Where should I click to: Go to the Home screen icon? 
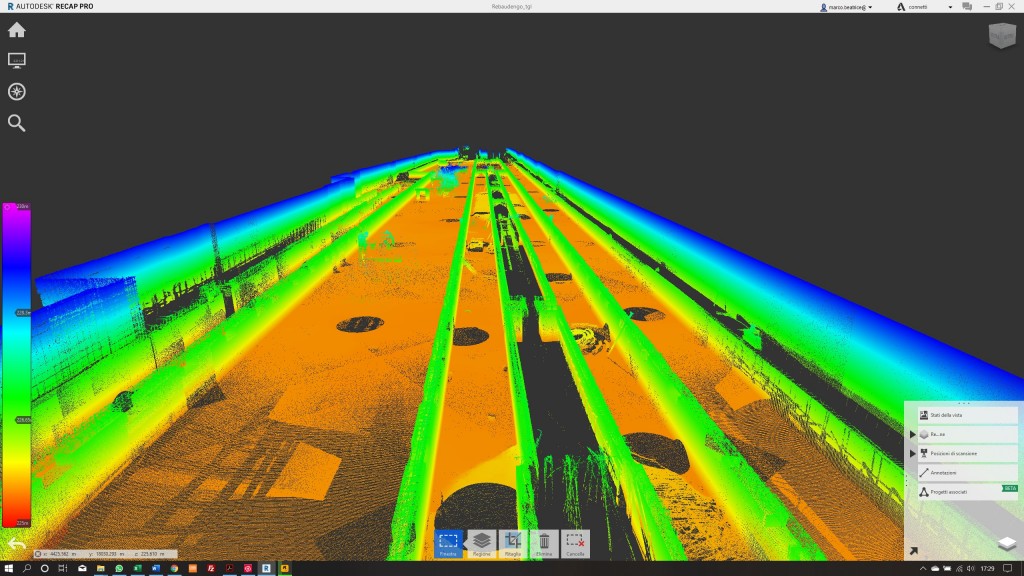17,30
